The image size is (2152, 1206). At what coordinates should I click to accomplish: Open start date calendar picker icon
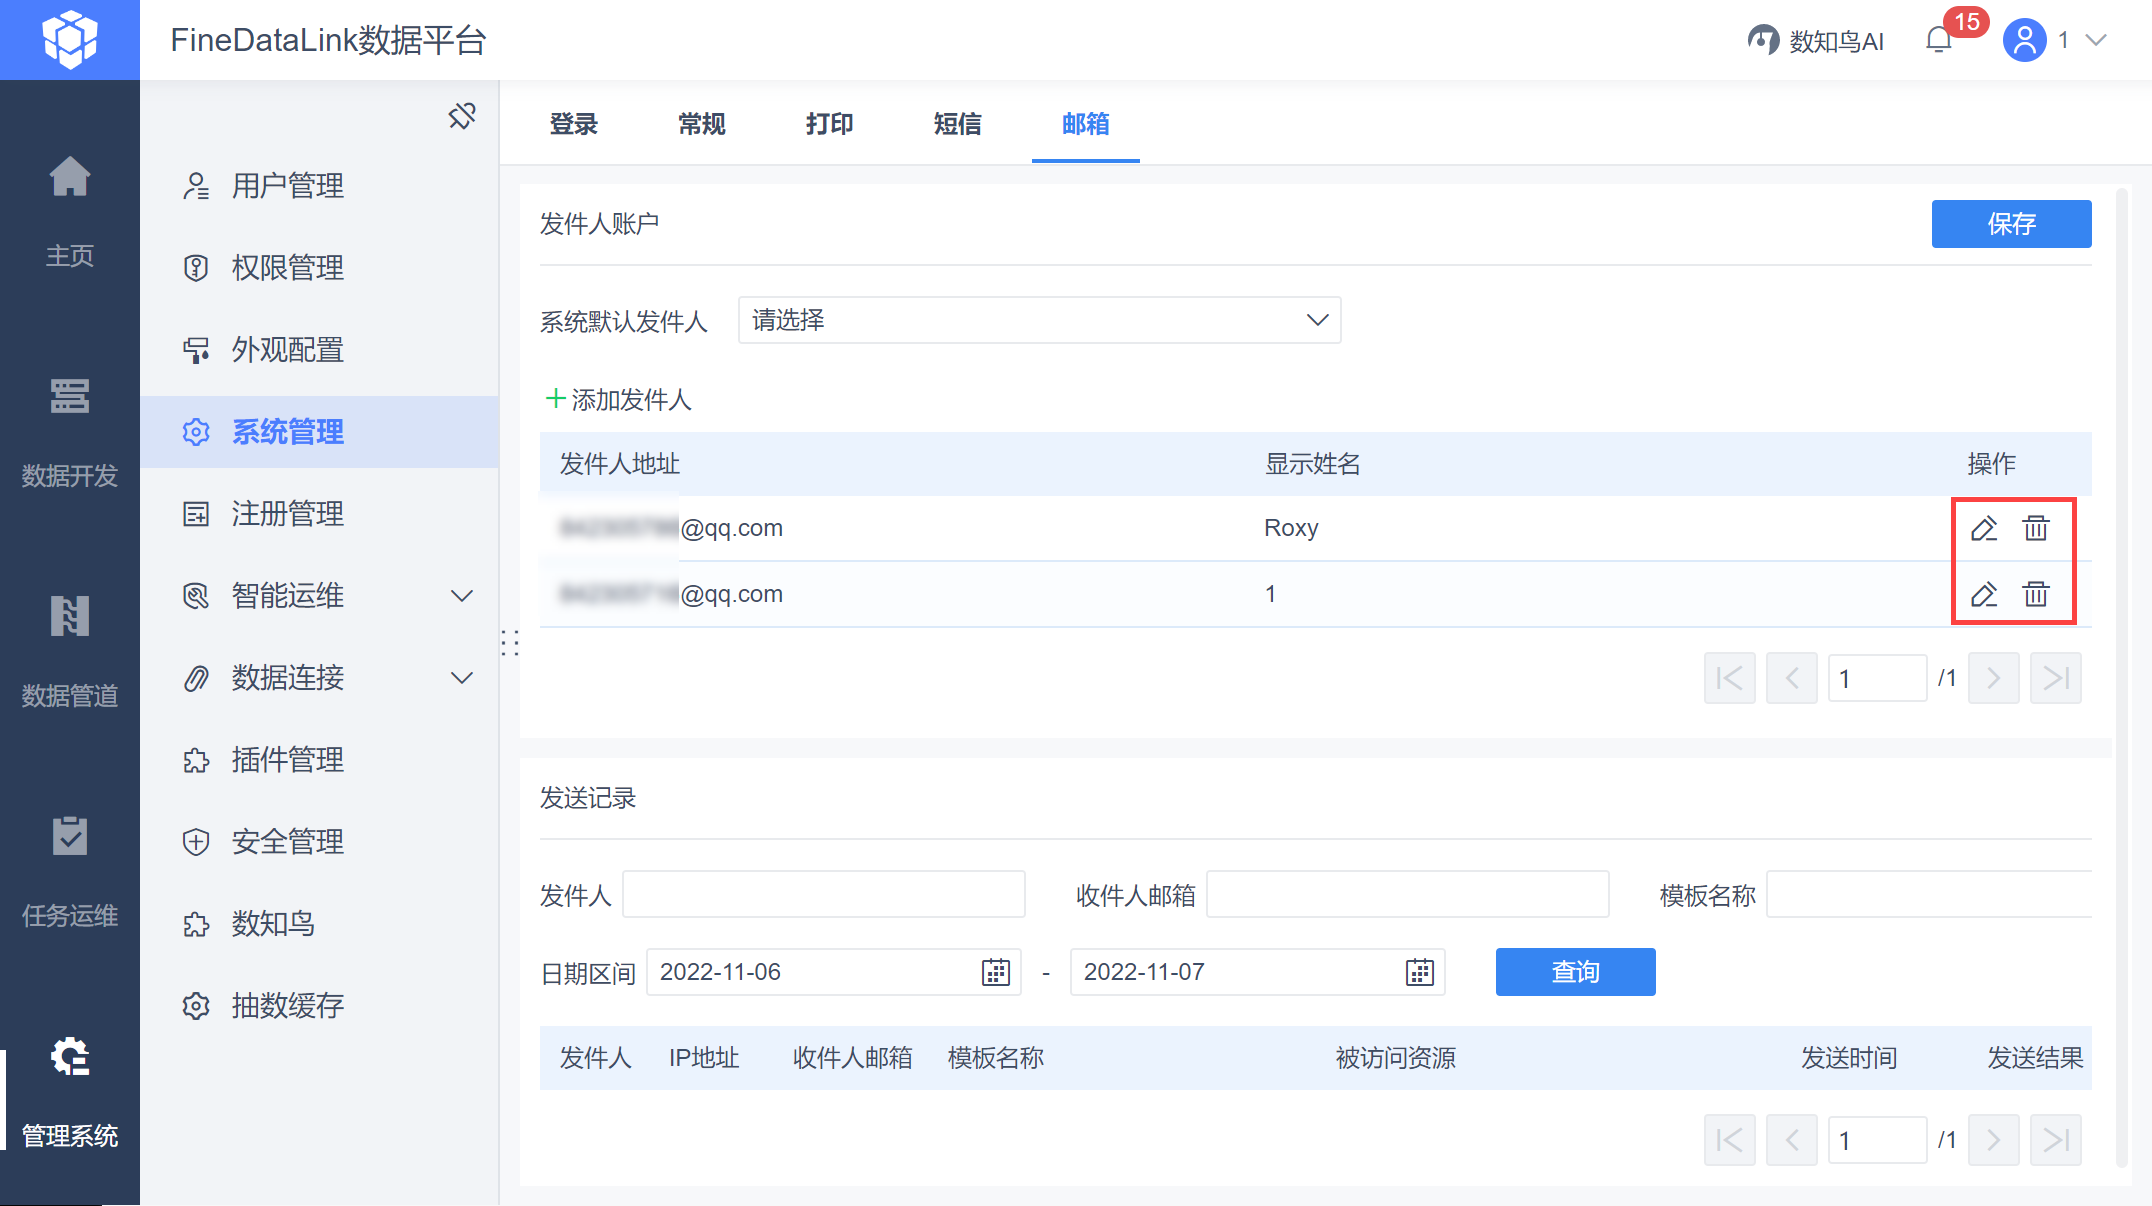pos(996,972)
